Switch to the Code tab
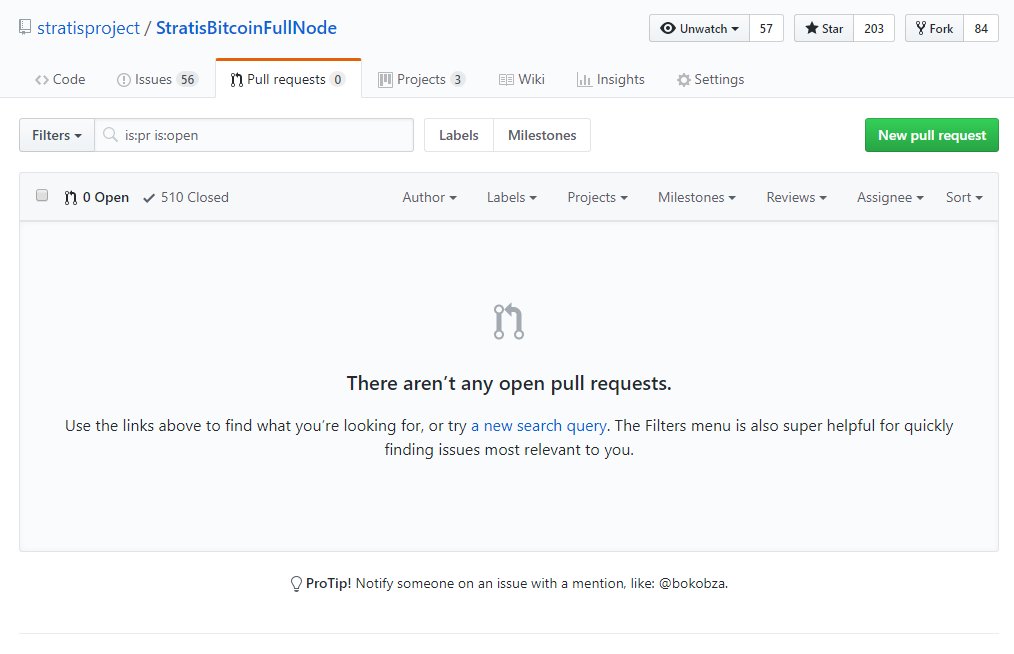Screen dimensions: 1014x654 pos(60,80)
